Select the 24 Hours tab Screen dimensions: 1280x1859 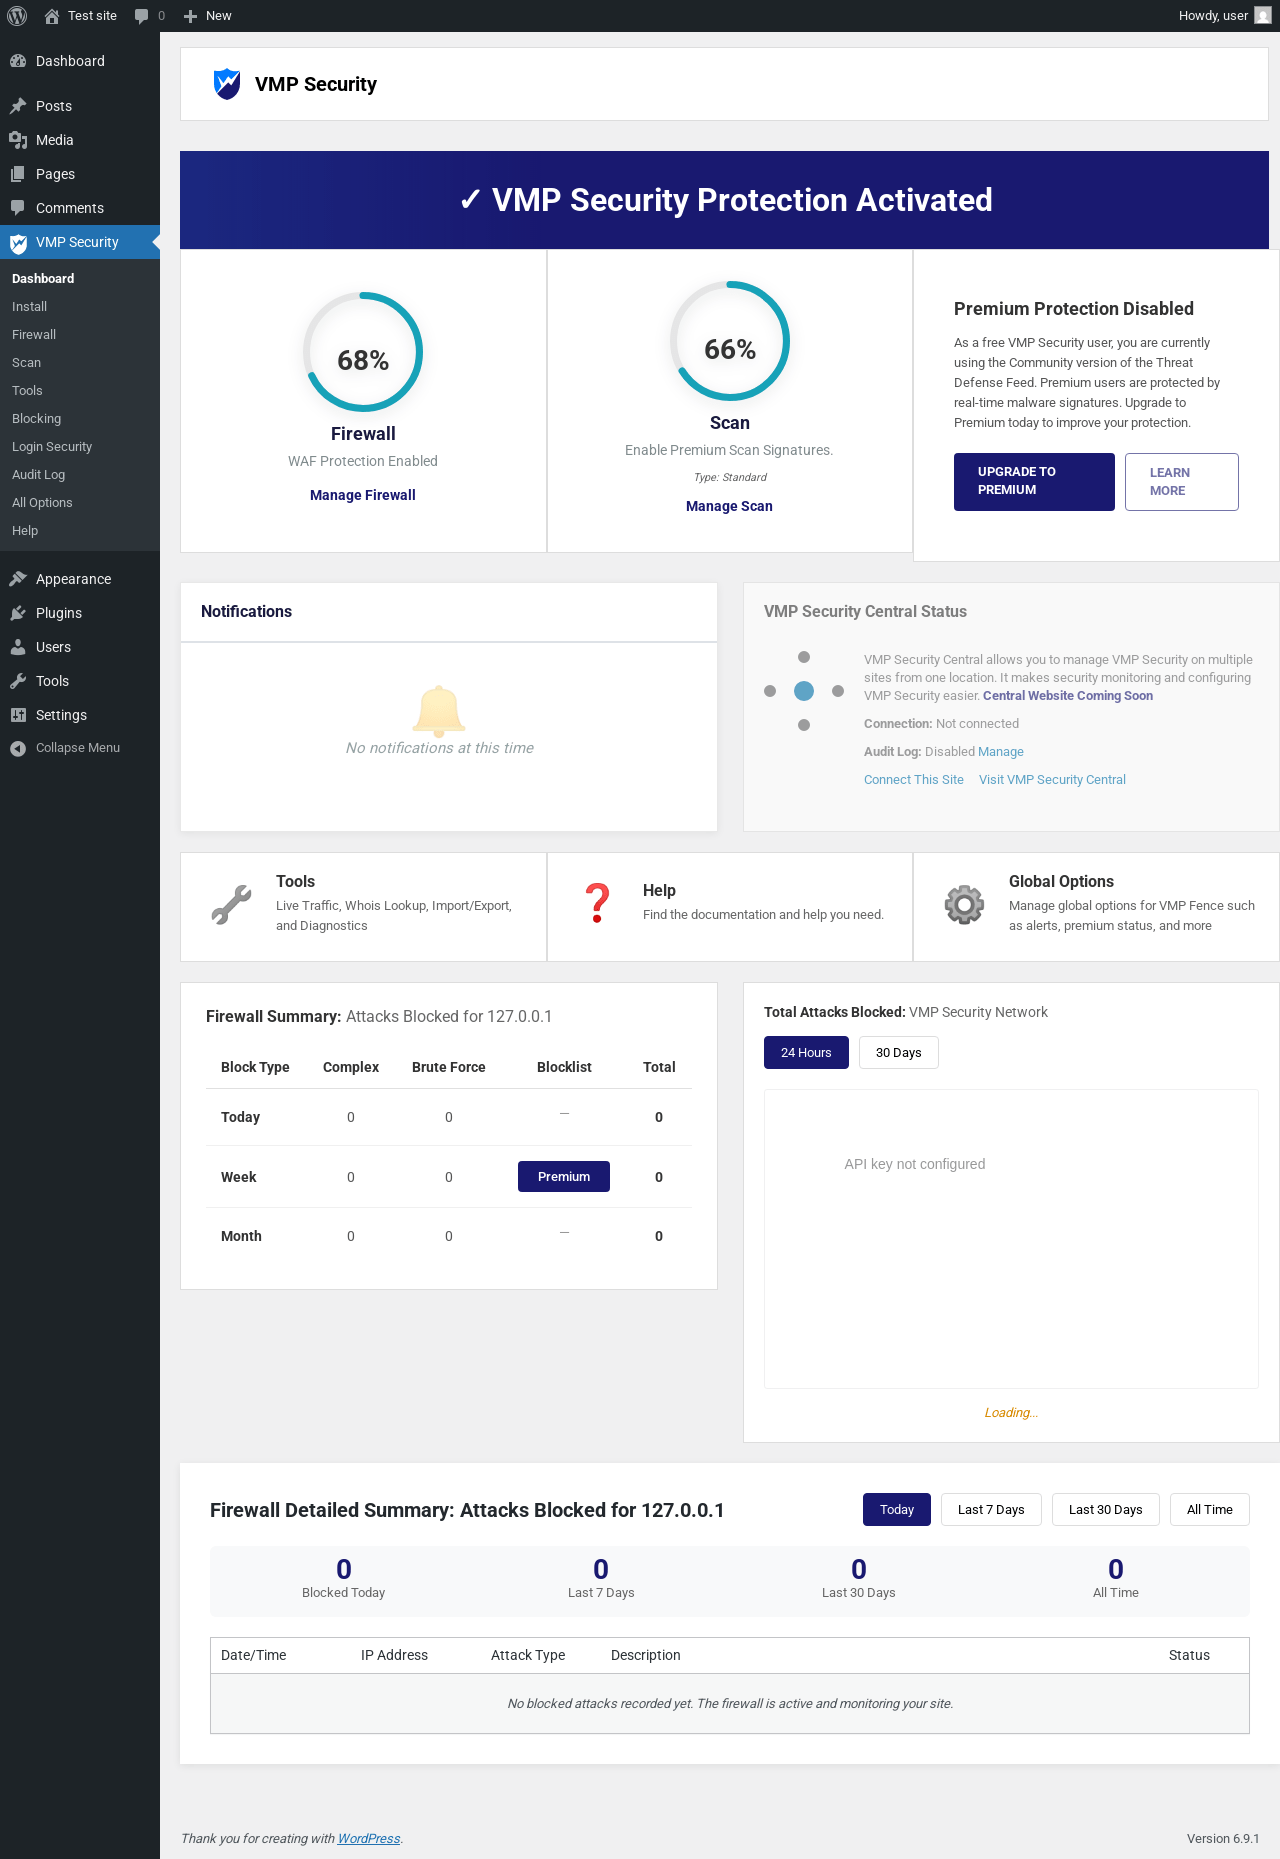pyautogui.click(x=806, y=1053)
